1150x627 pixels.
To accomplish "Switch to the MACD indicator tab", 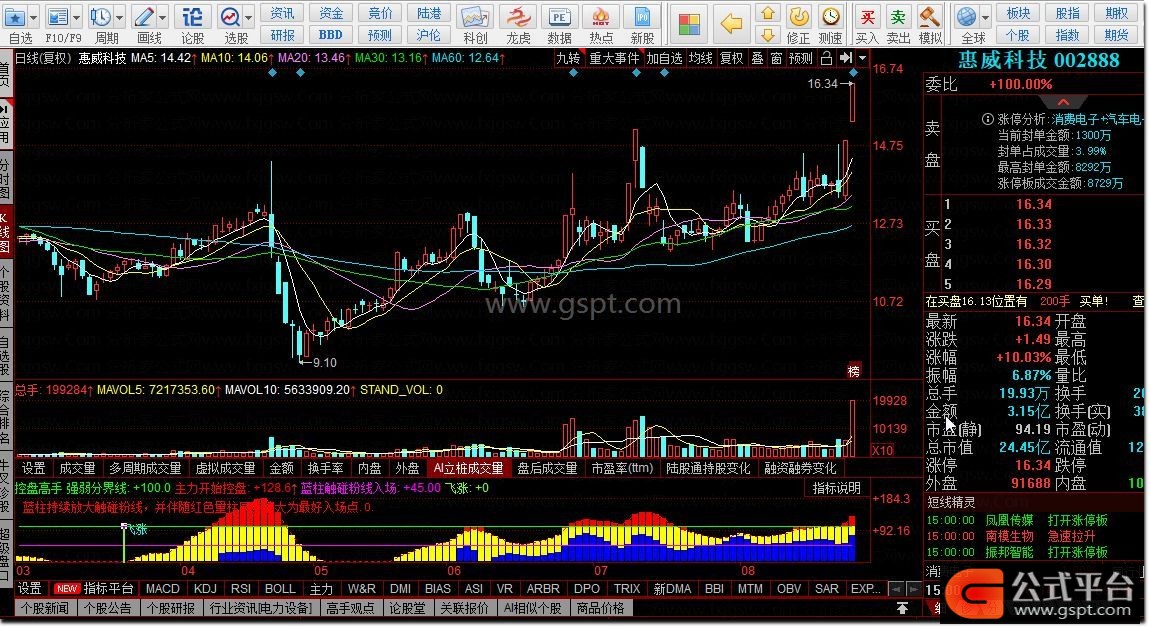I will [x=162, y=589].
